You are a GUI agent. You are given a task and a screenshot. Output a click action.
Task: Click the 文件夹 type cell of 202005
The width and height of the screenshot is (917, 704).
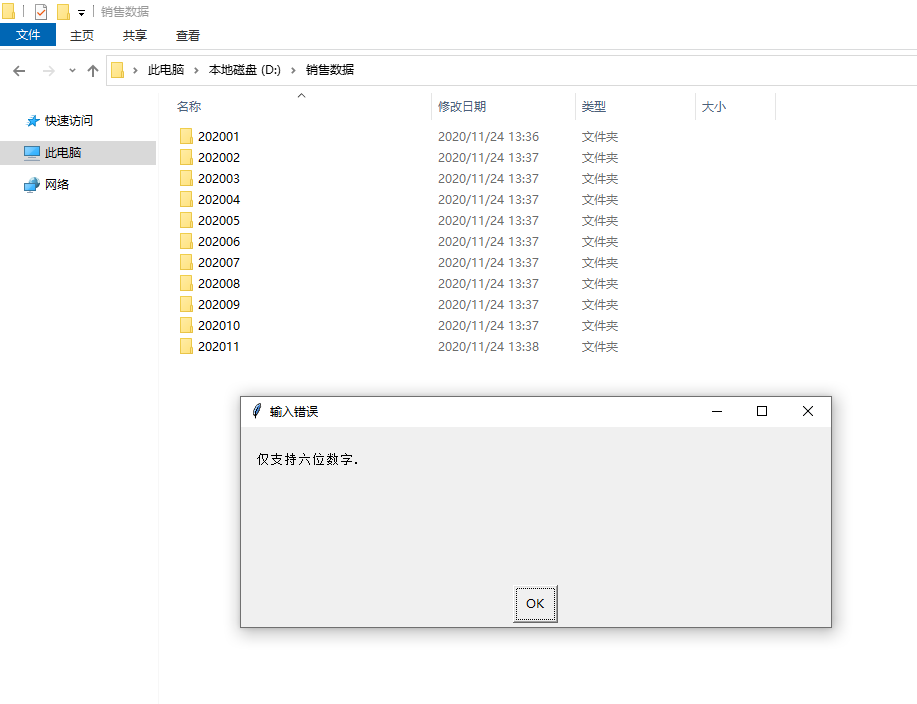coord(599,220)
